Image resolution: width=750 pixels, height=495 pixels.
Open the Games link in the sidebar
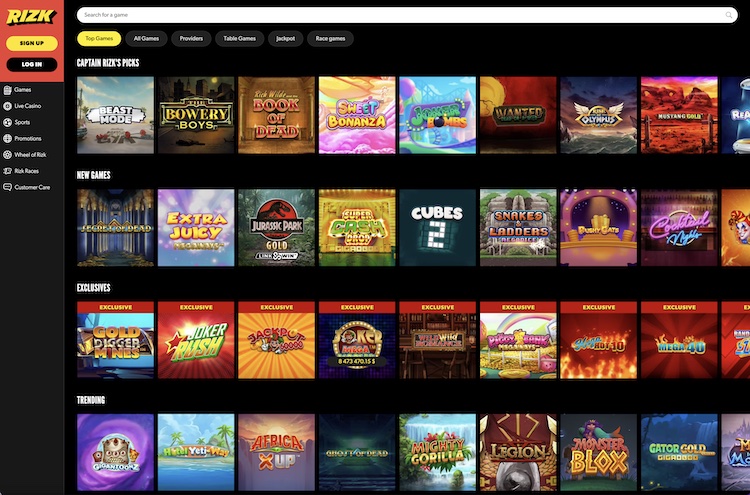click(22, 90)
